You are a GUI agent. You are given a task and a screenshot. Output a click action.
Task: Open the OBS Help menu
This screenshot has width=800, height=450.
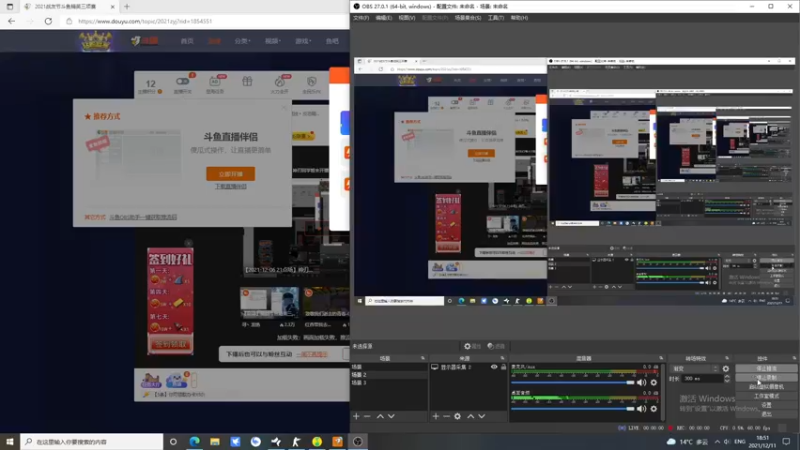click(x=519, y=18)
